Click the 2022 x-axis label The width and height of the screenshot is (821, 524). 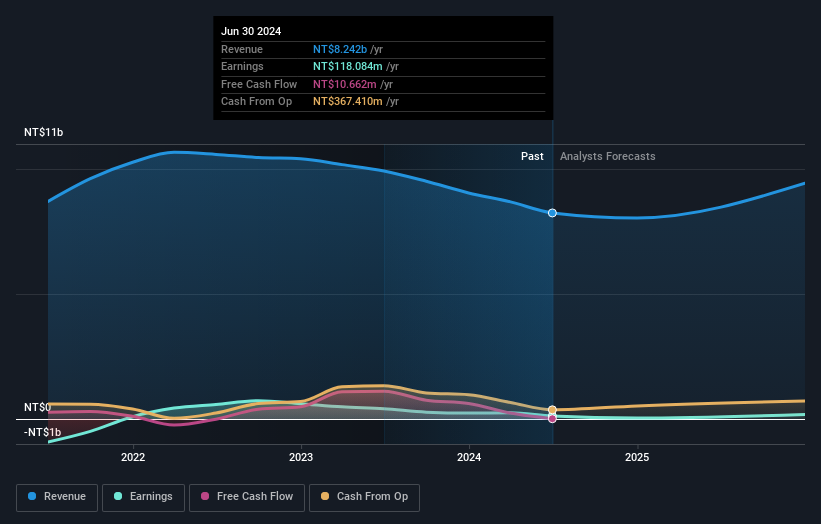click(x=133, y=458)
